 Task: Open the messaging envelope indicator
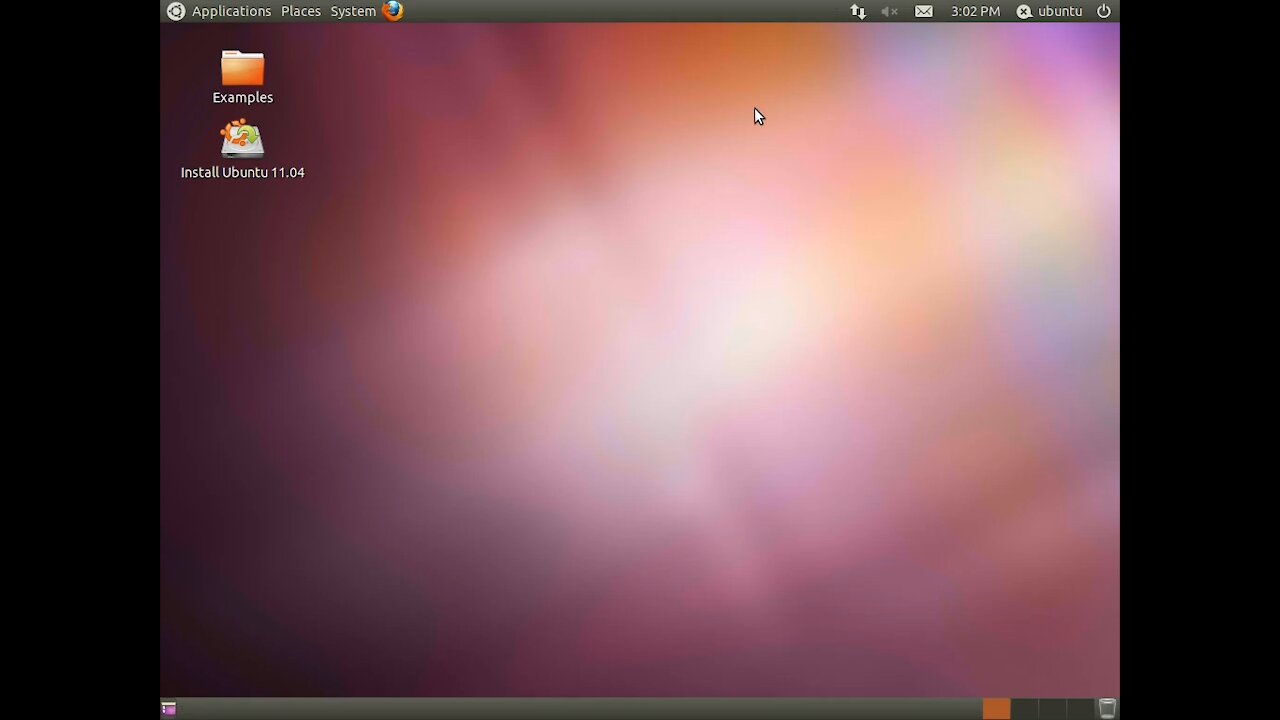tap(924, 11)
